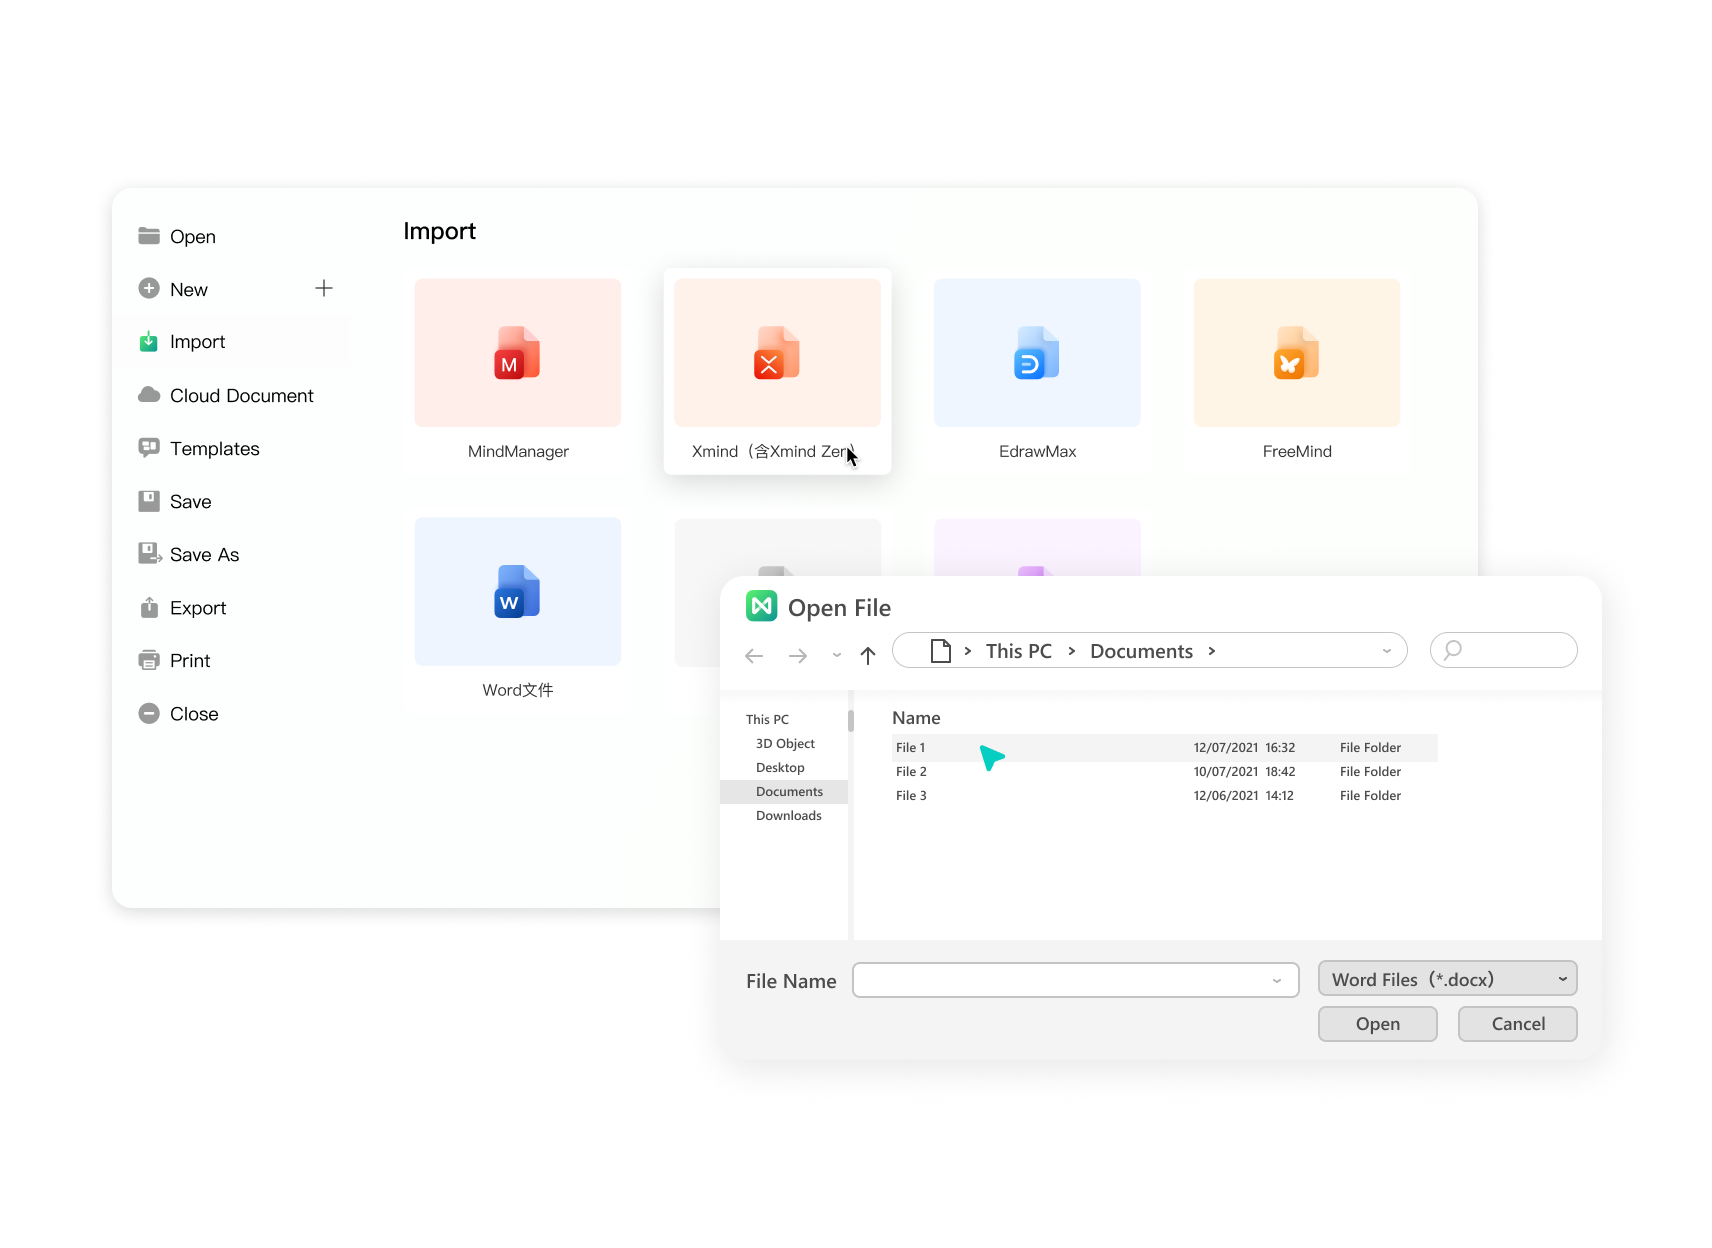Select New in the sidebar menu
1712x1248 pixels.
coord(189,290)
